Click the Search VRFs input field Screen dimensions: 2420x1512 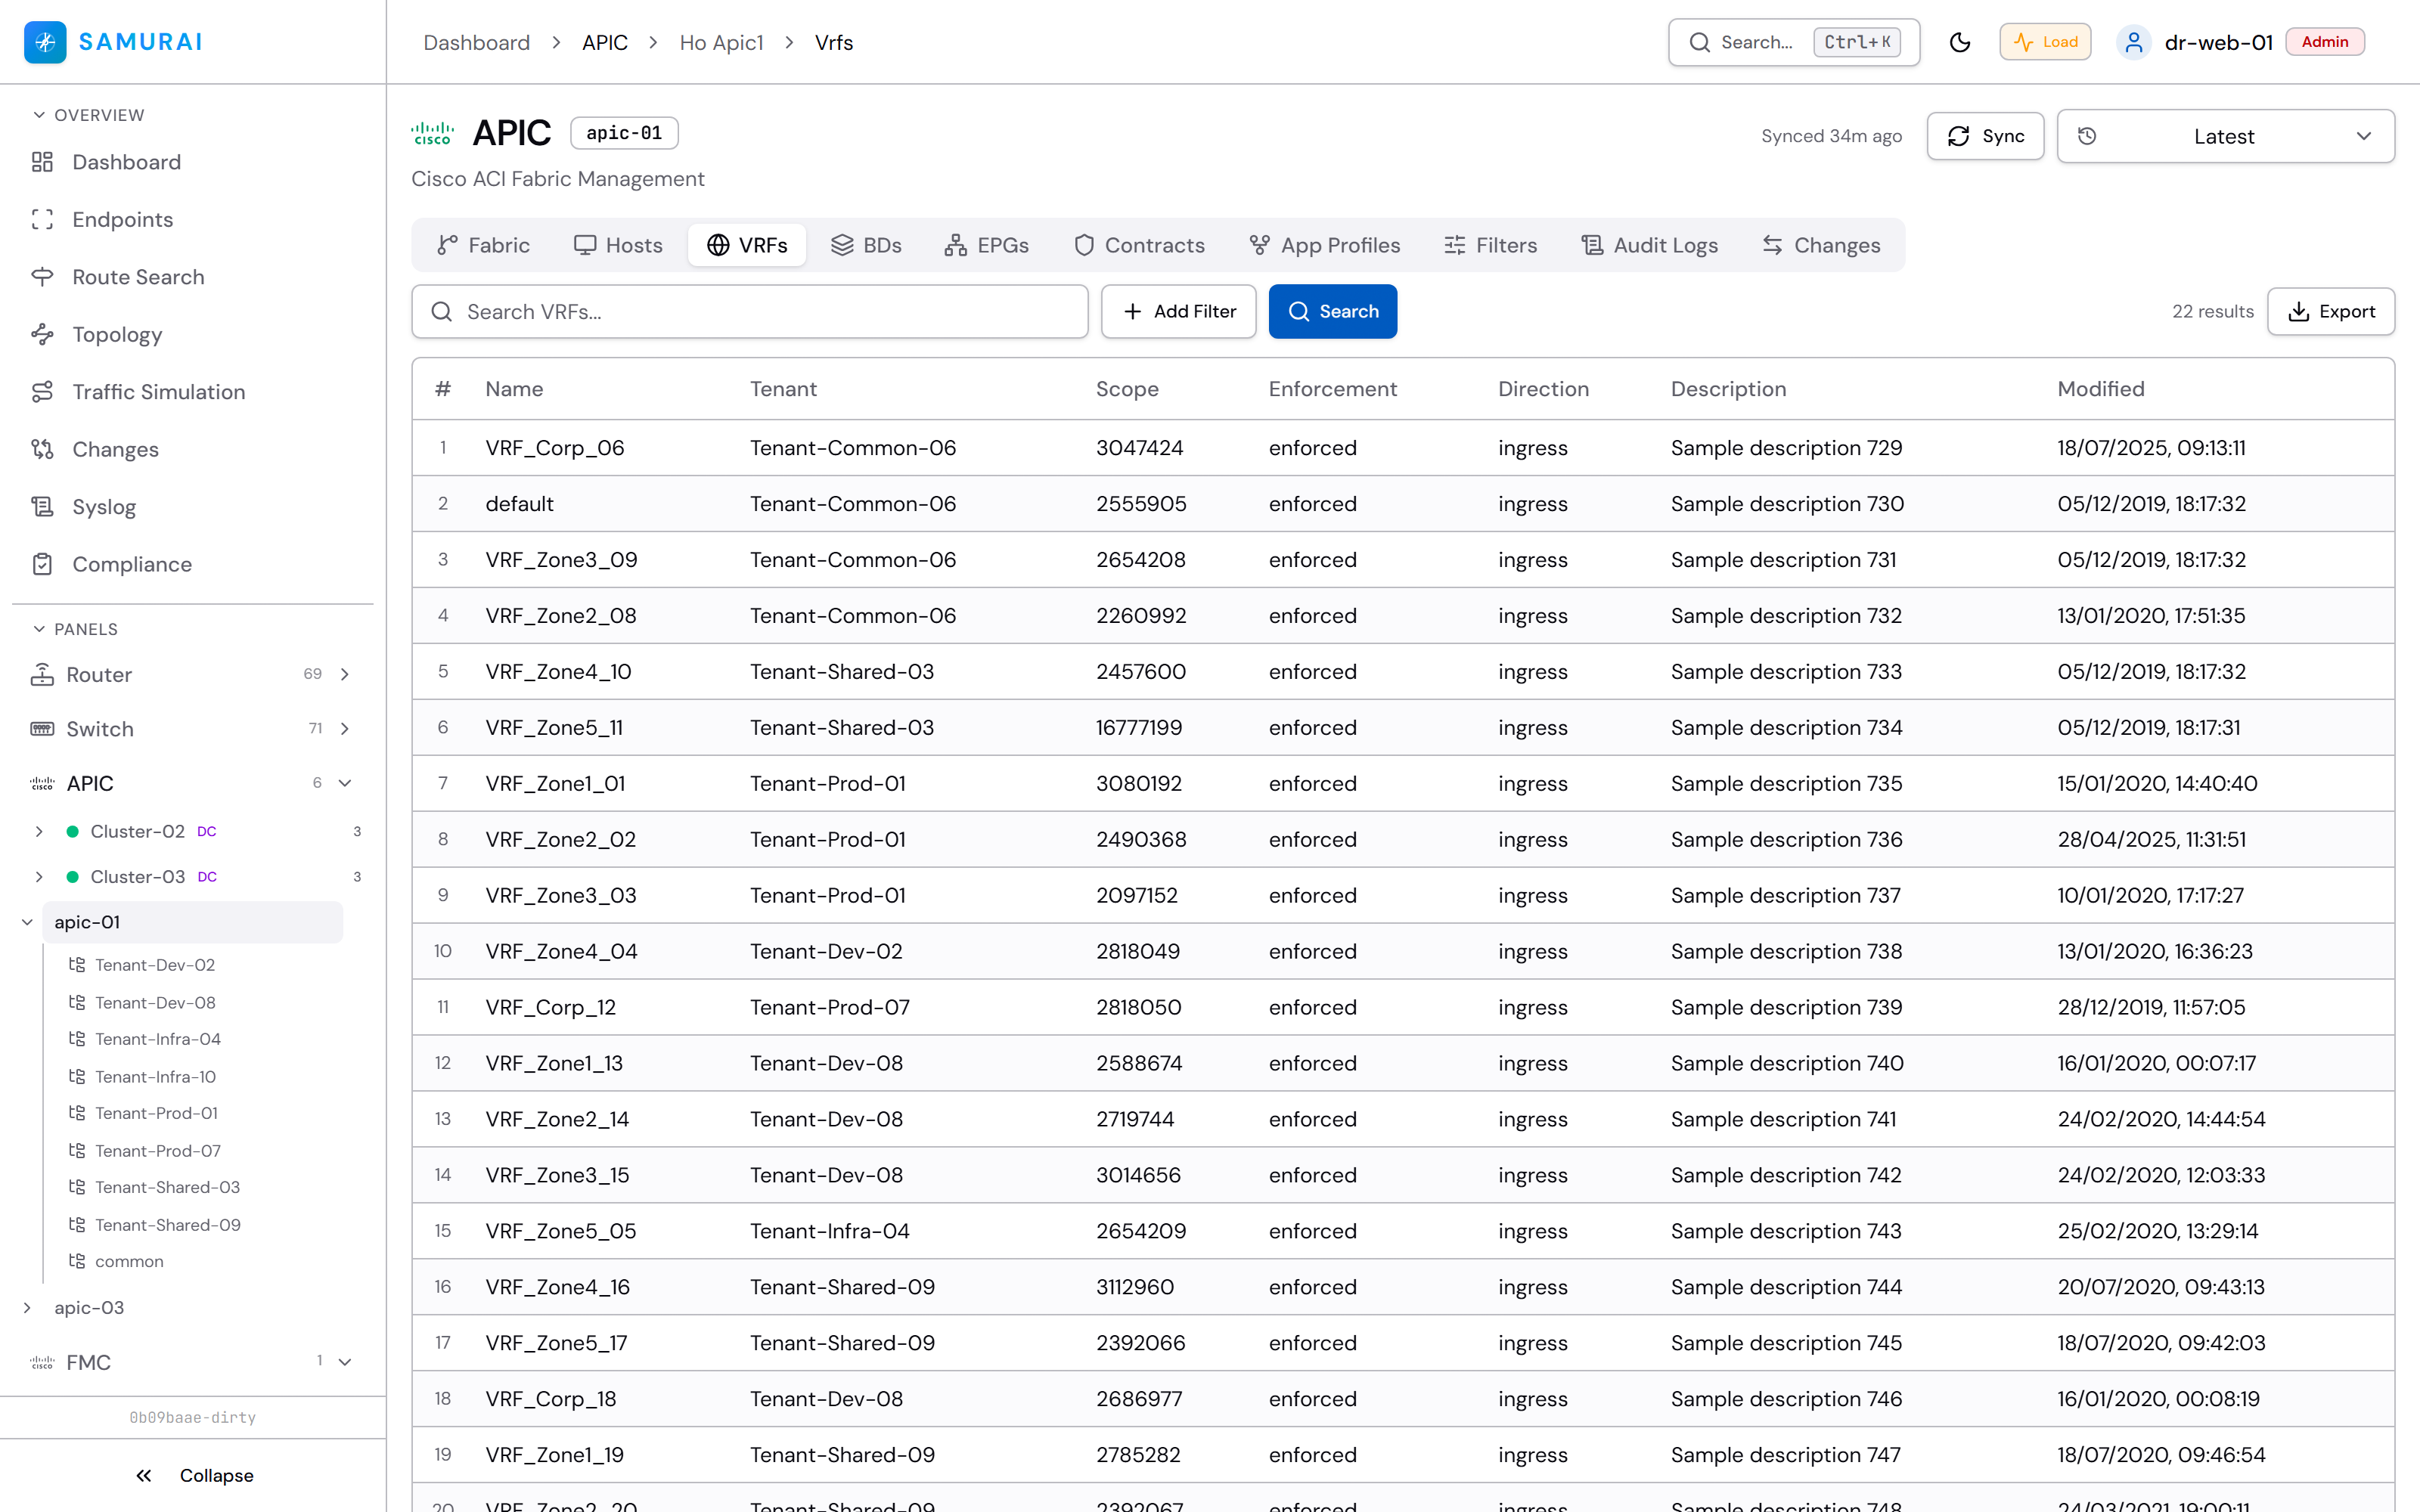[750, 311]
